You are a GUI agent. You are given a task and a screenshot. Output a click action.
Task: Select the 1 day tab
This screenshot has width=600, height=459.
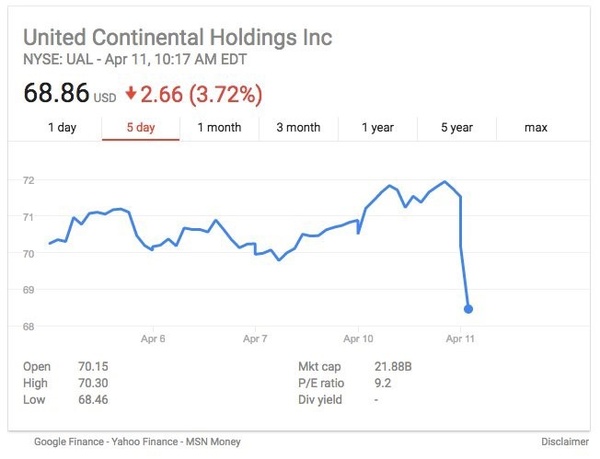click(x=62, y=128)
